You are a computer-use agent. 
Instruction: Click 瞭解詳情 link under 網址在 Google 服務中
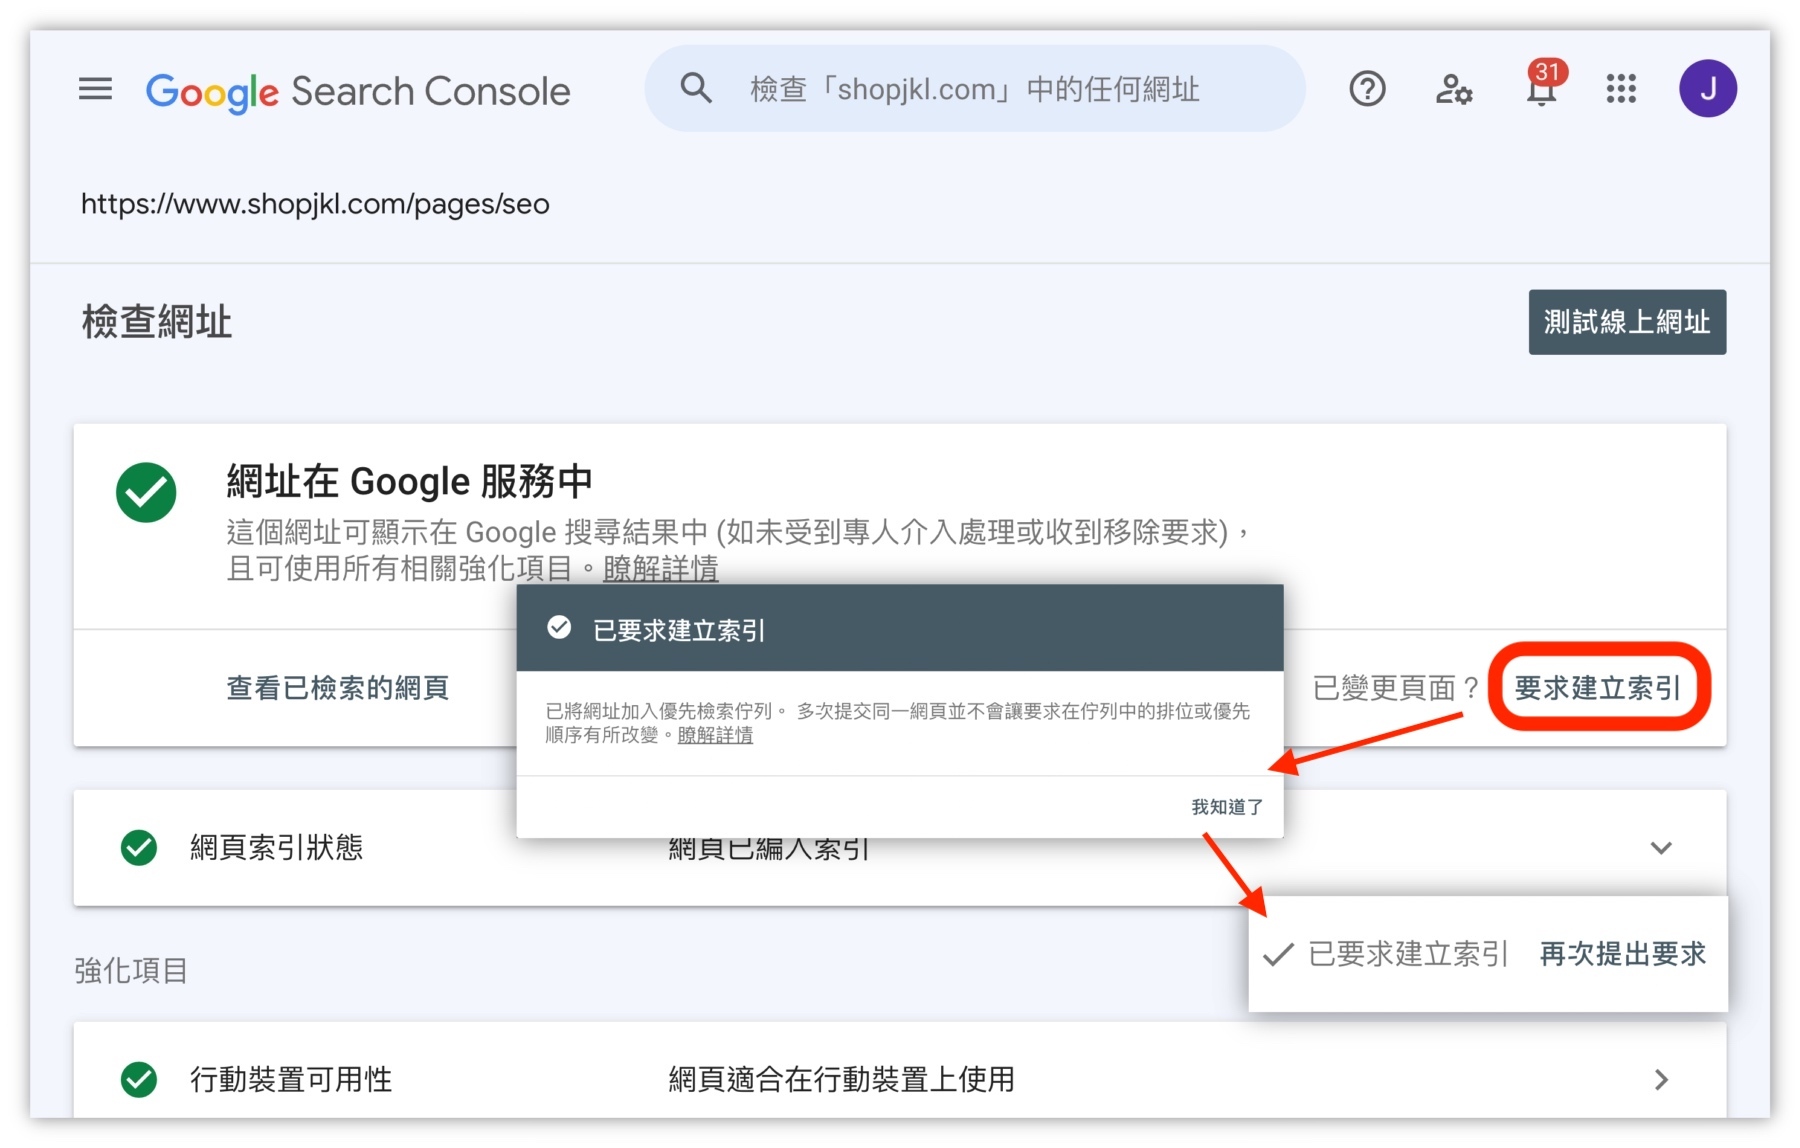click(x=660, y=569)
